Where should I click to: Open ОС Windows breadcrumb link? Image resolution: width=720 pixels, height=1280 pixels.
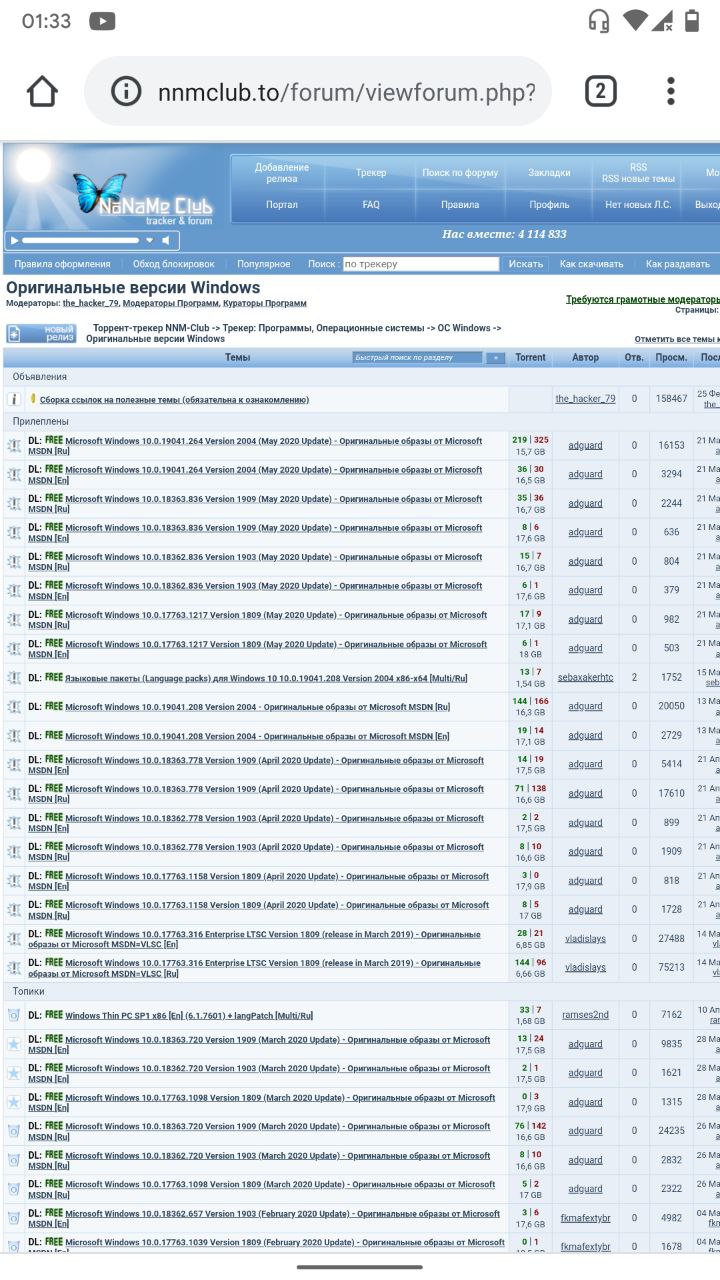tap(465, 327)
